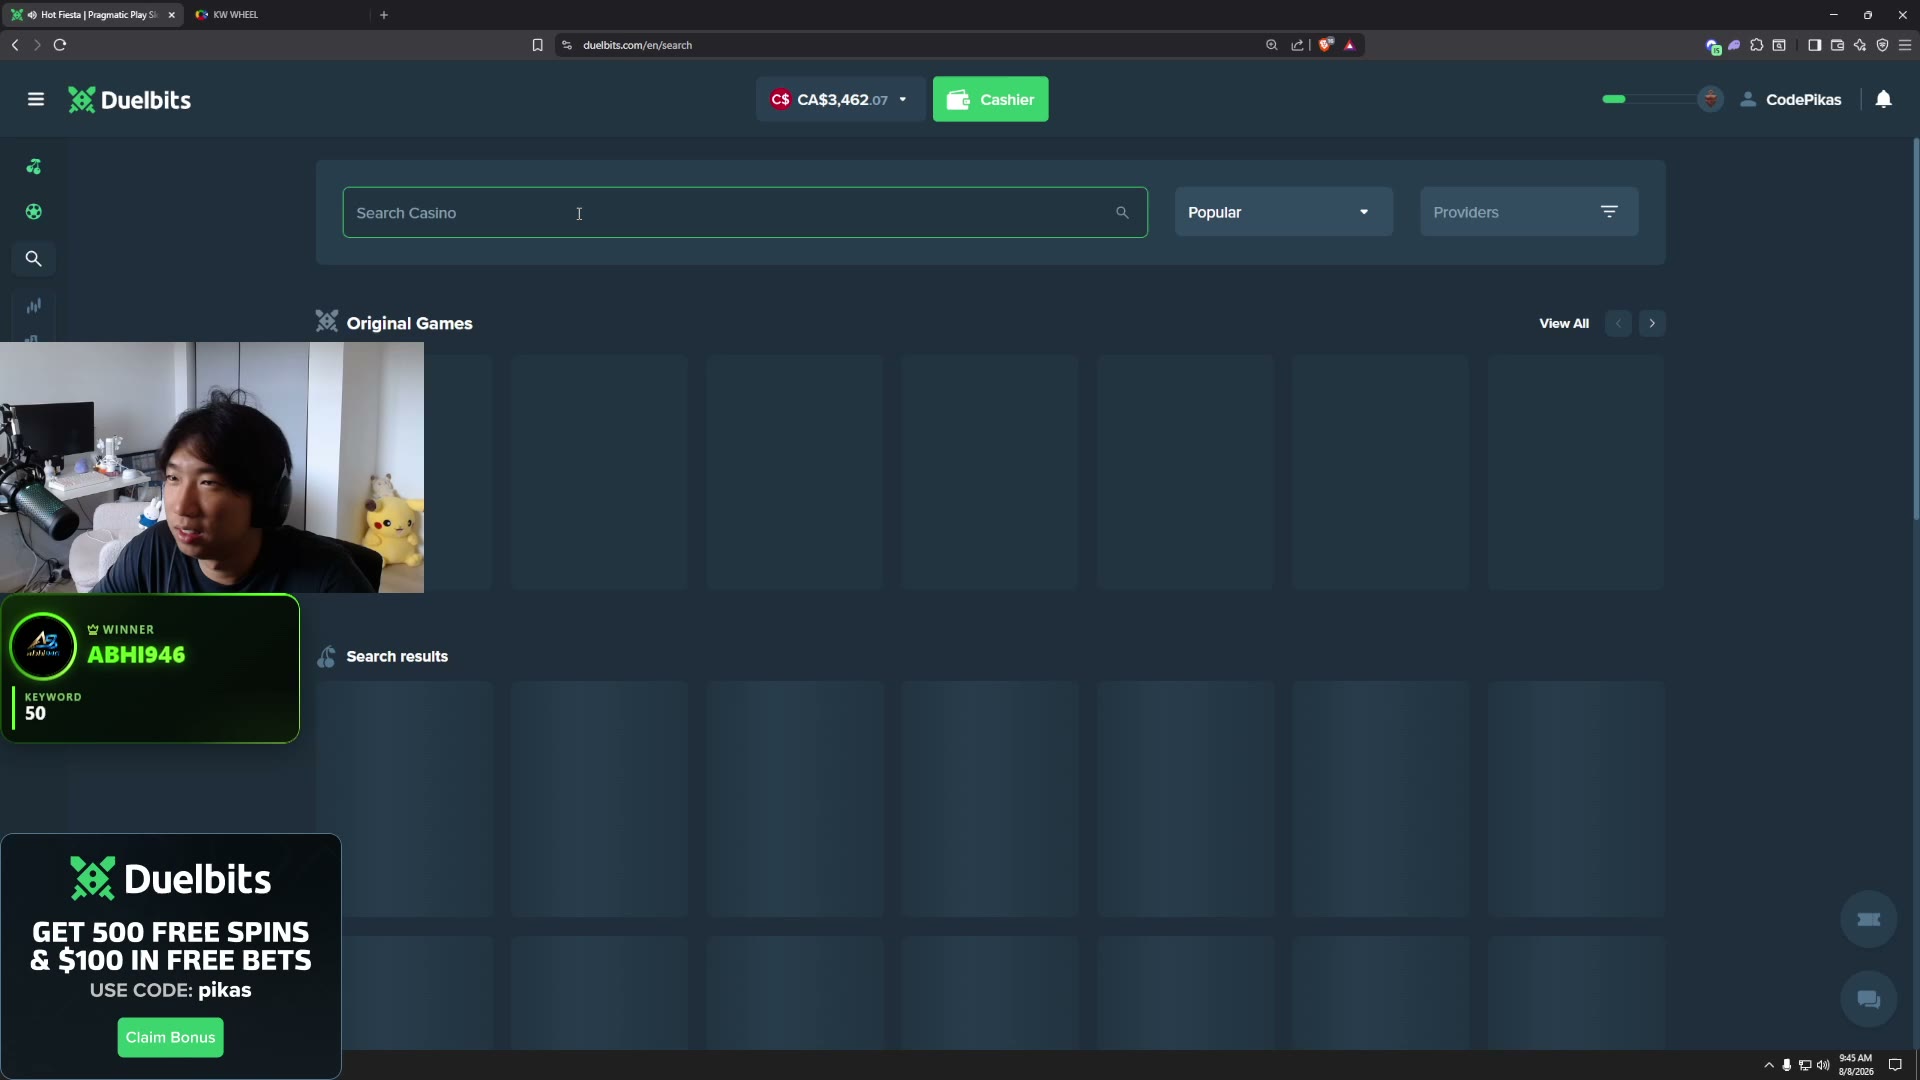
Task: Open the Brave Wallet icon
Action: 1837,45
